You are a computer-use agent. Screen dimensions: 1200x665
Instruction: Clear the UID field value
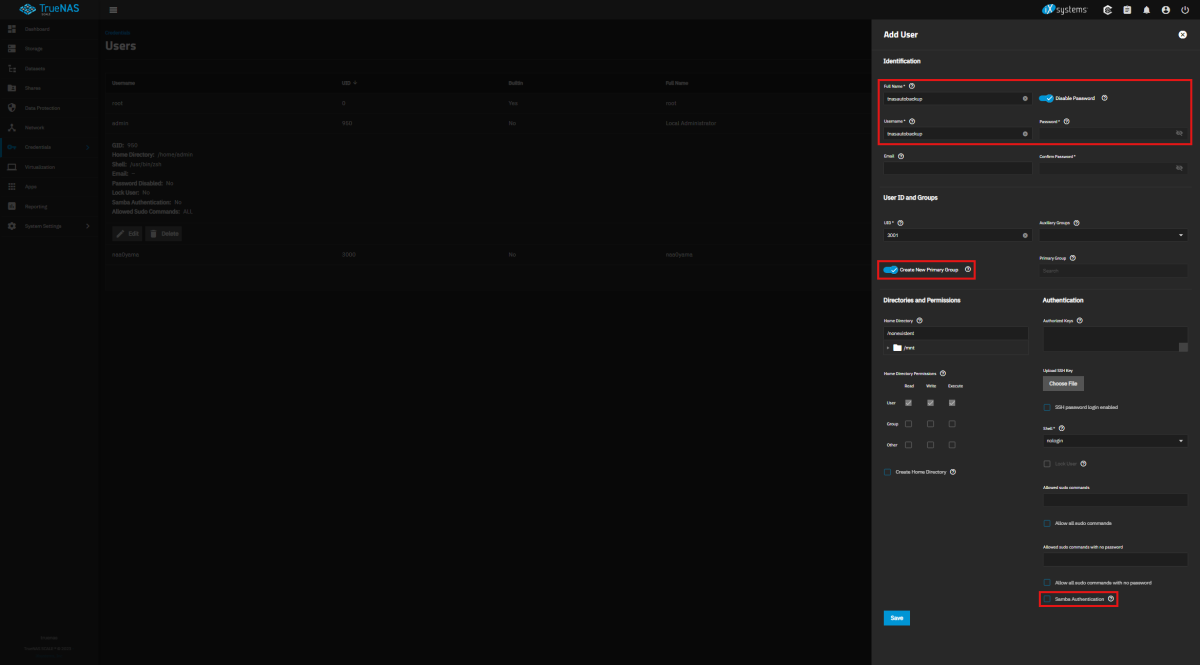tap(1025, 235)
